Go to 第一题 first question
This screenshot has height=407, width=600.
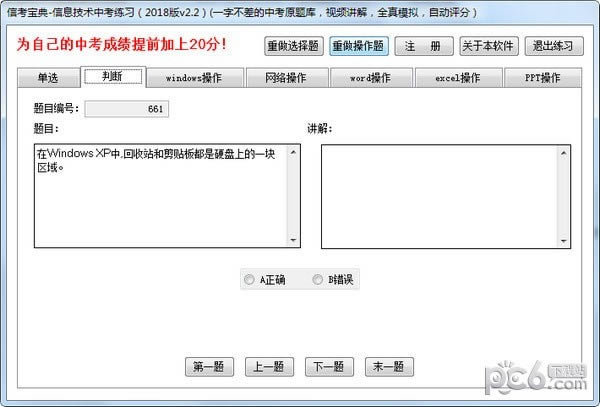(x=209, y=367)
